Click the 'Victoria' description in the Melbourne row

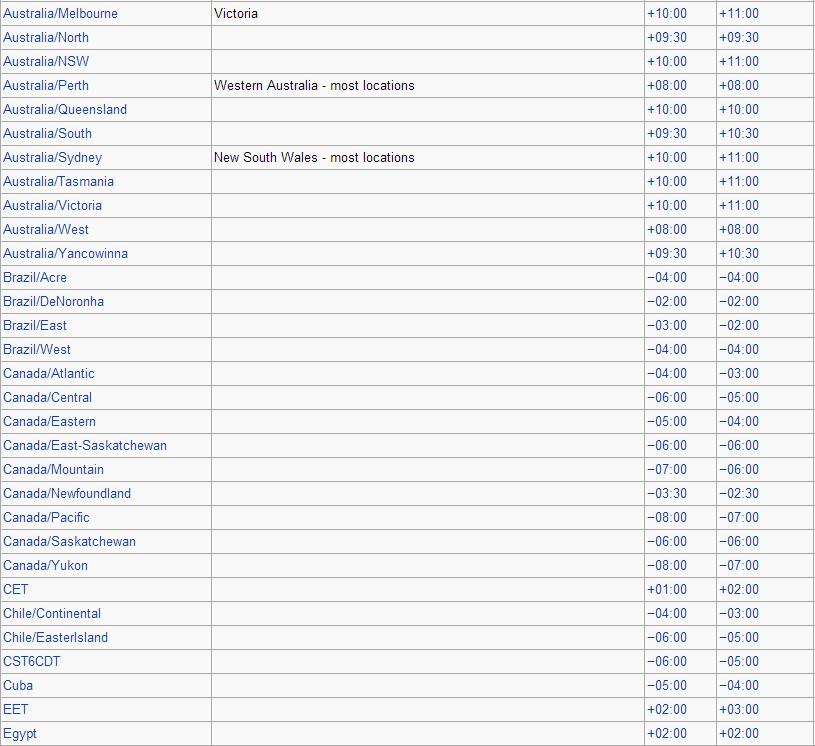click(x=236, y=14)
